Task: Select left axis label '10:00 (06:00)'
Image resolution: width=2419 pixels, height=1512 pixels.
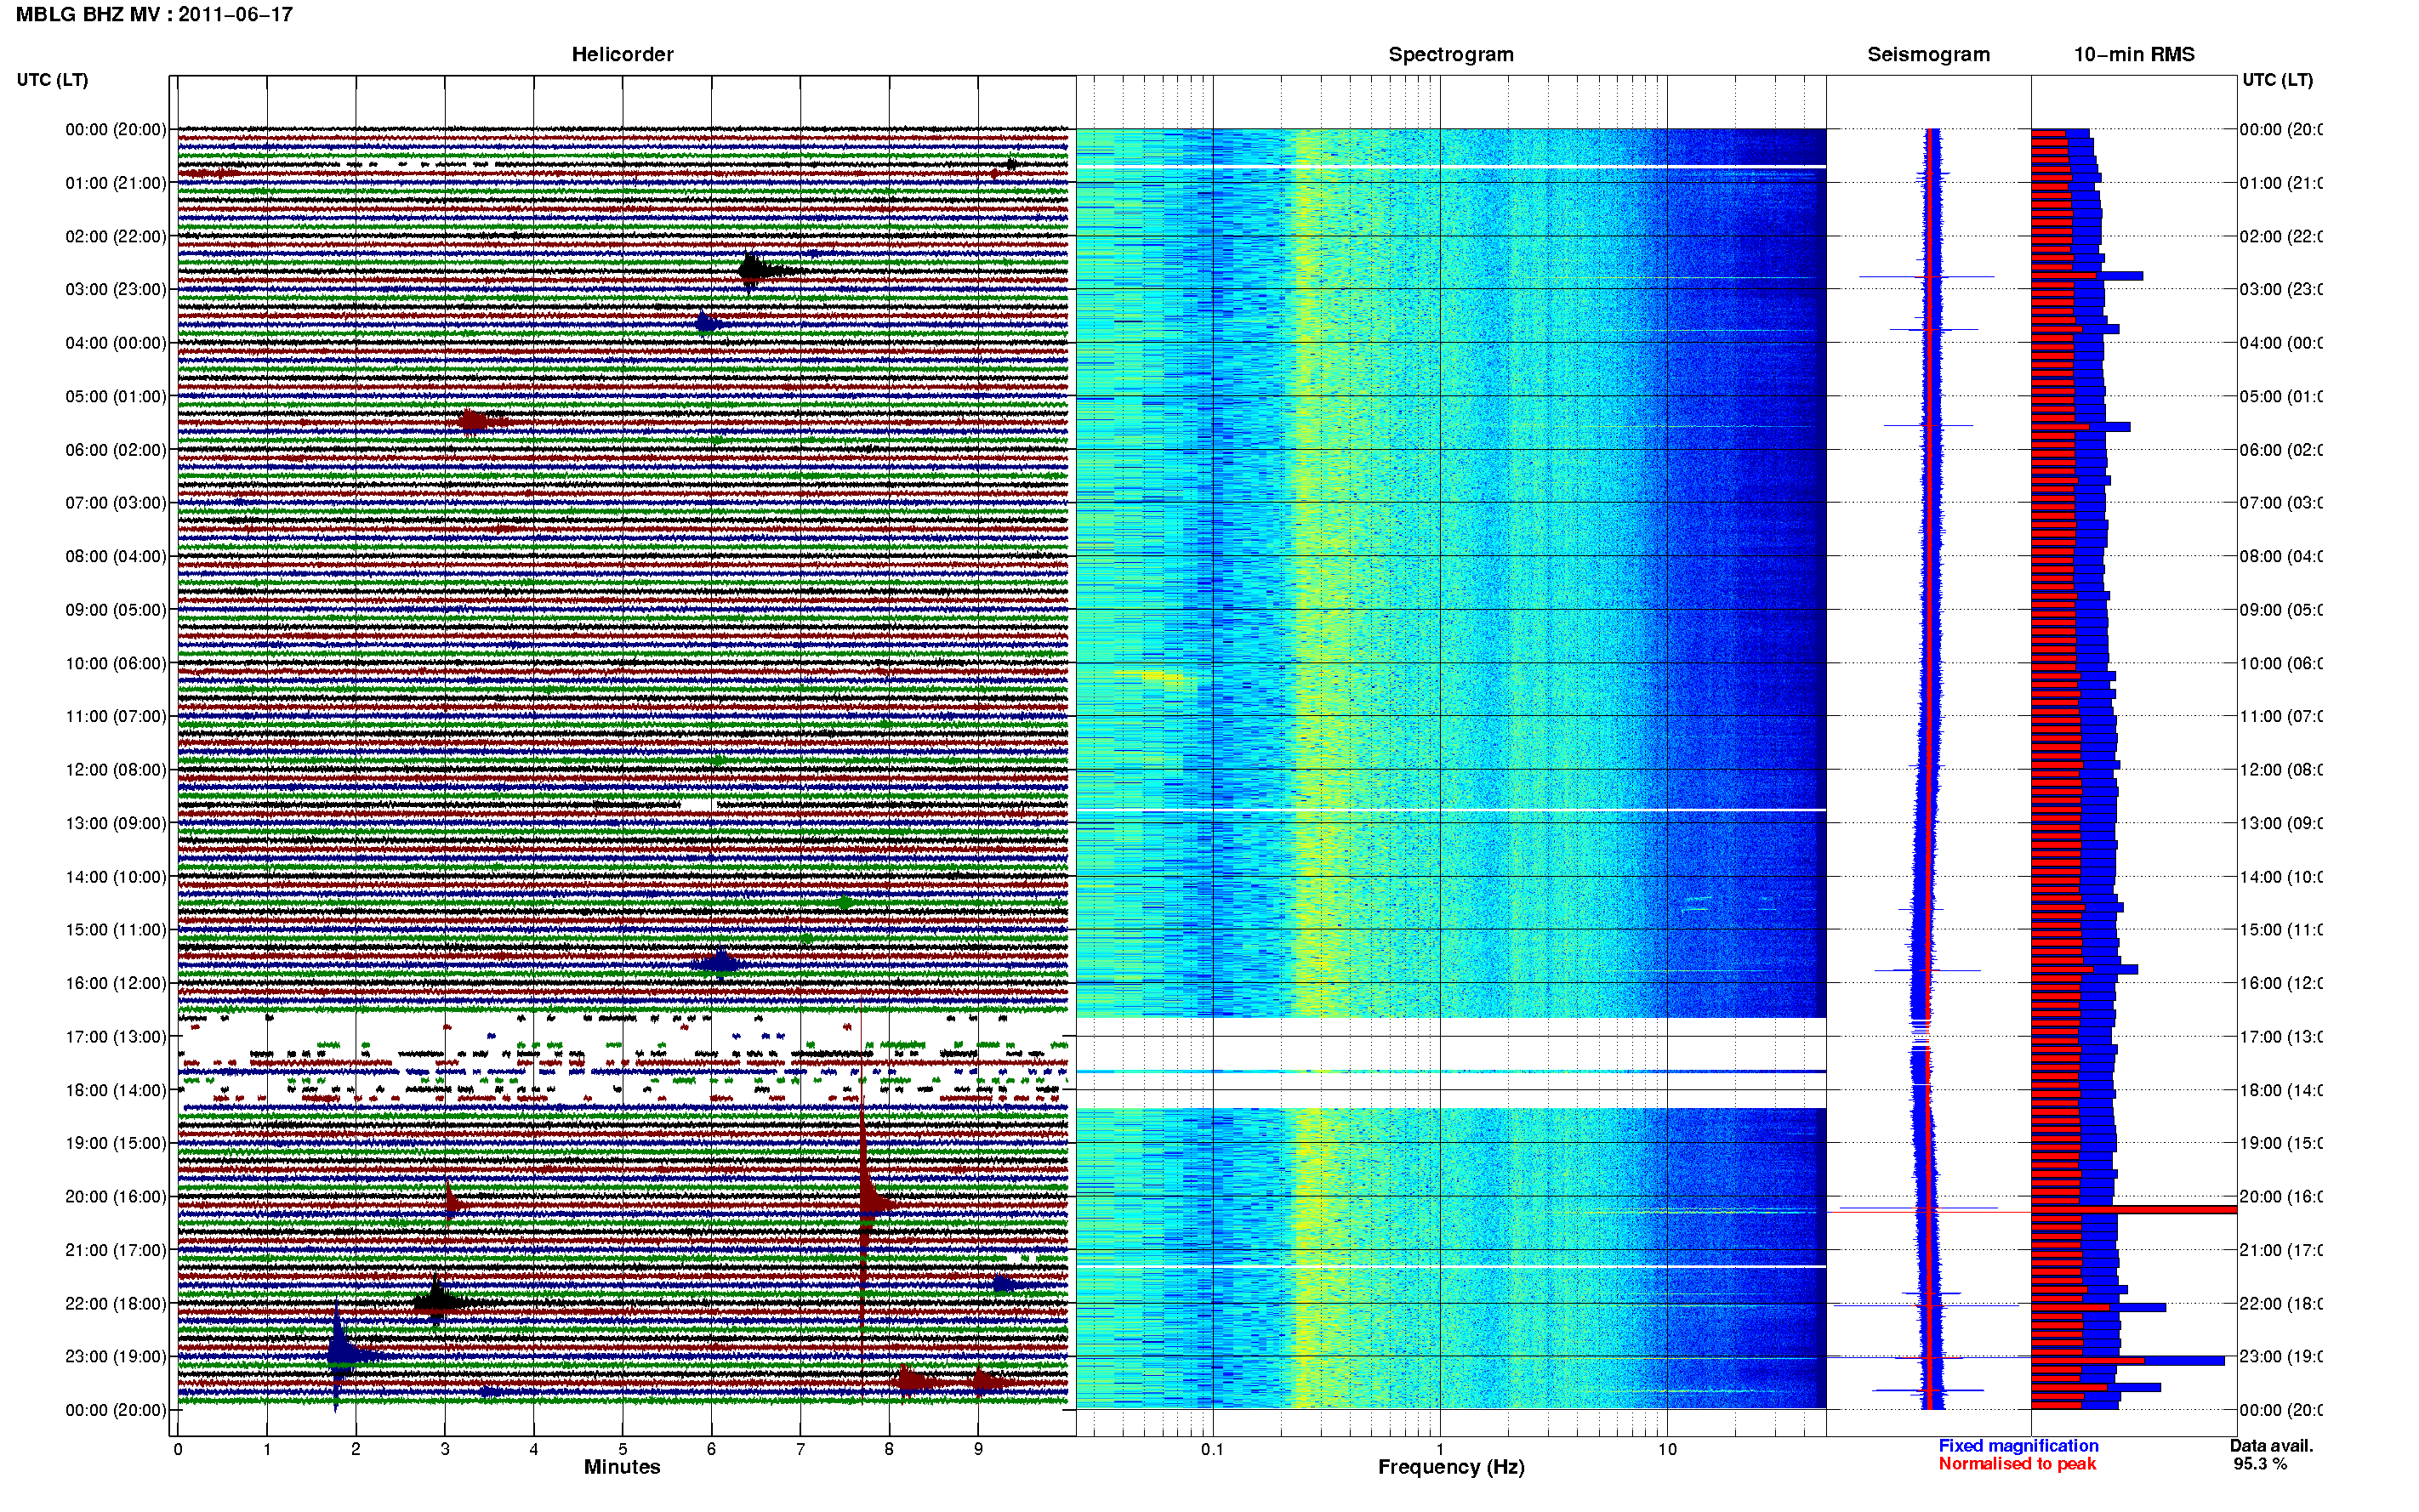Action: (x=116, y=663)
